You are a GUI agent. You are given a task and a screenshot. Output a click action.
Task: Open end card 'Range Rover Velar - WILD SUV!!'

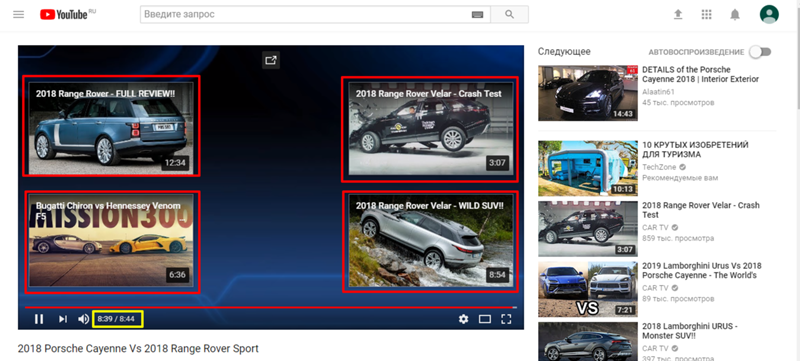pos(430,241)
